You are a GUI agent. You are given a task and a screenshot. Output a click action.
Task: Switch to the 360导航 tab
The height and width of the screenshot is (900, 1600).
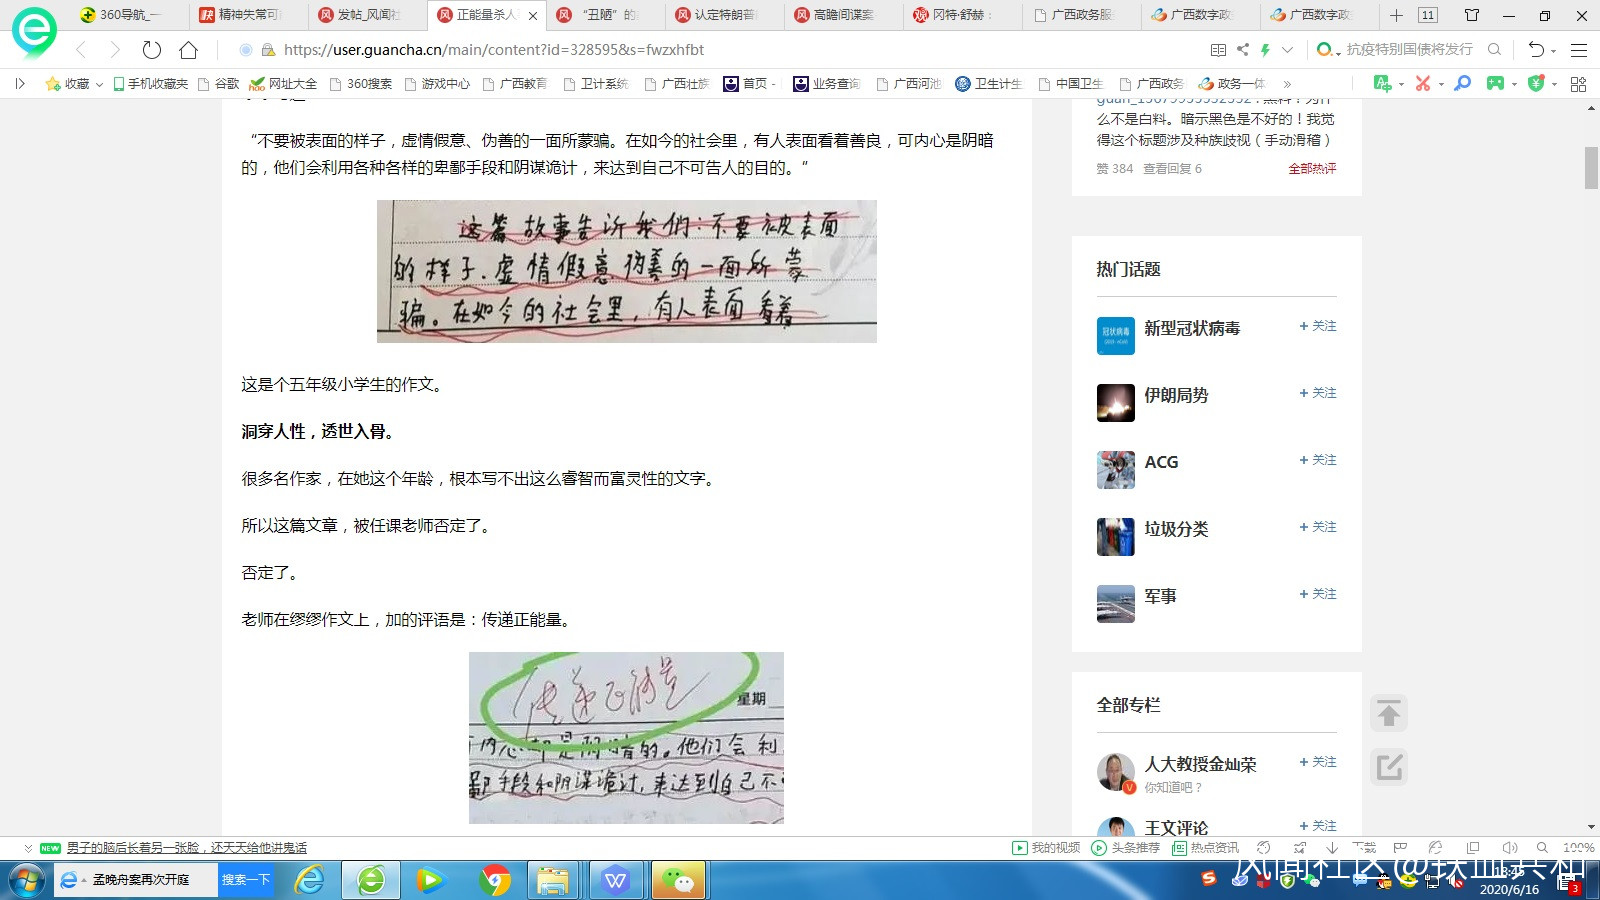128,15
